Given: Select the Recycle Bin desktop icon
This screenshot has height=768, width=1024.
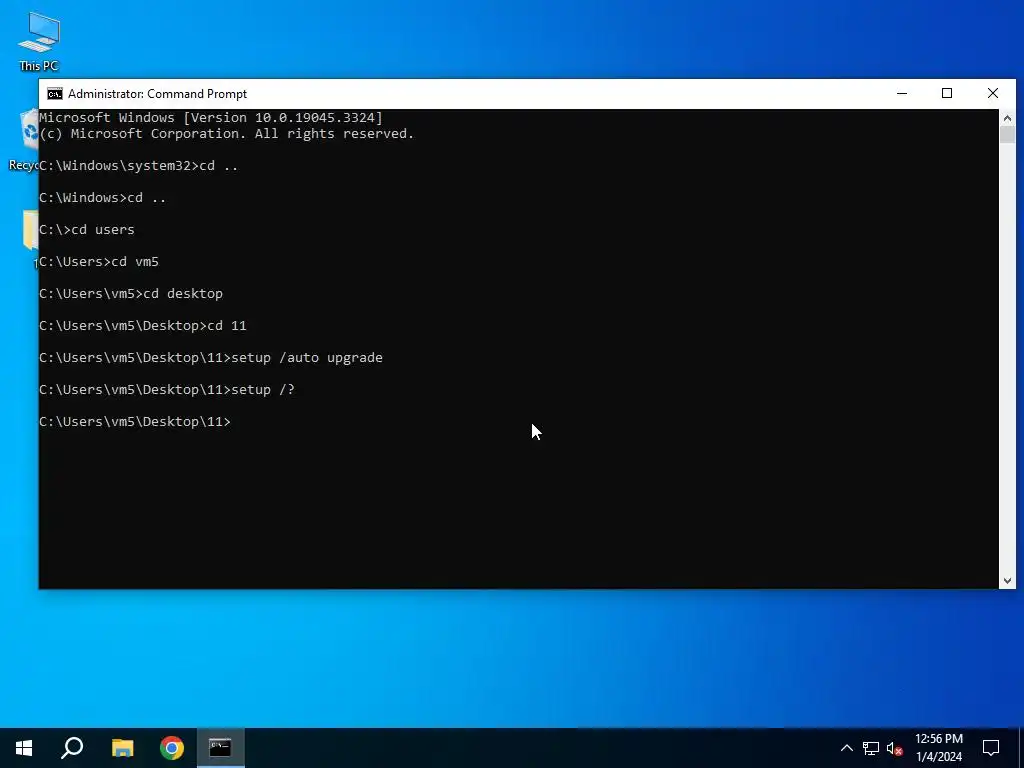Looking at the screenshot, I should [x=26, y=140].
